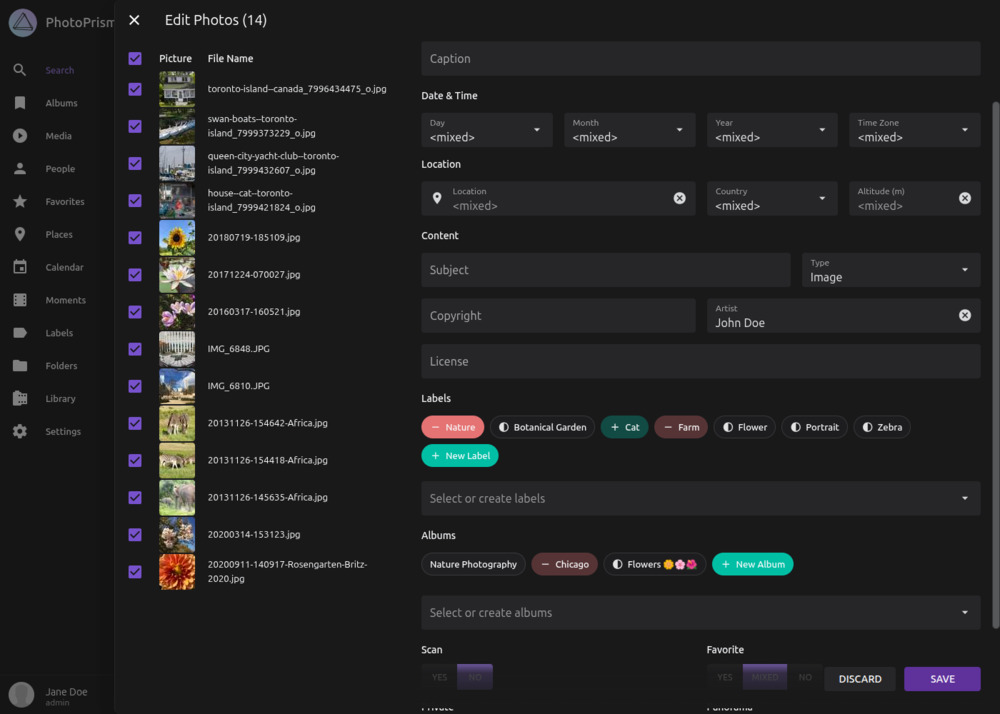Viewport: 1000px width, 714px height.
Task: Toggle the select-all checkbox beside Picture header
Action: [135, 59]
